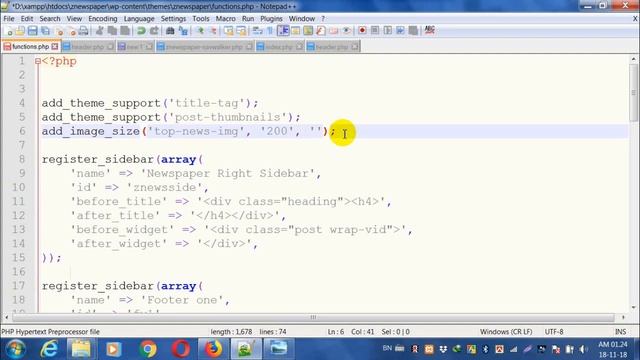Run macro multiple times icon
This screenshot has height=360, width=640.
400,31
